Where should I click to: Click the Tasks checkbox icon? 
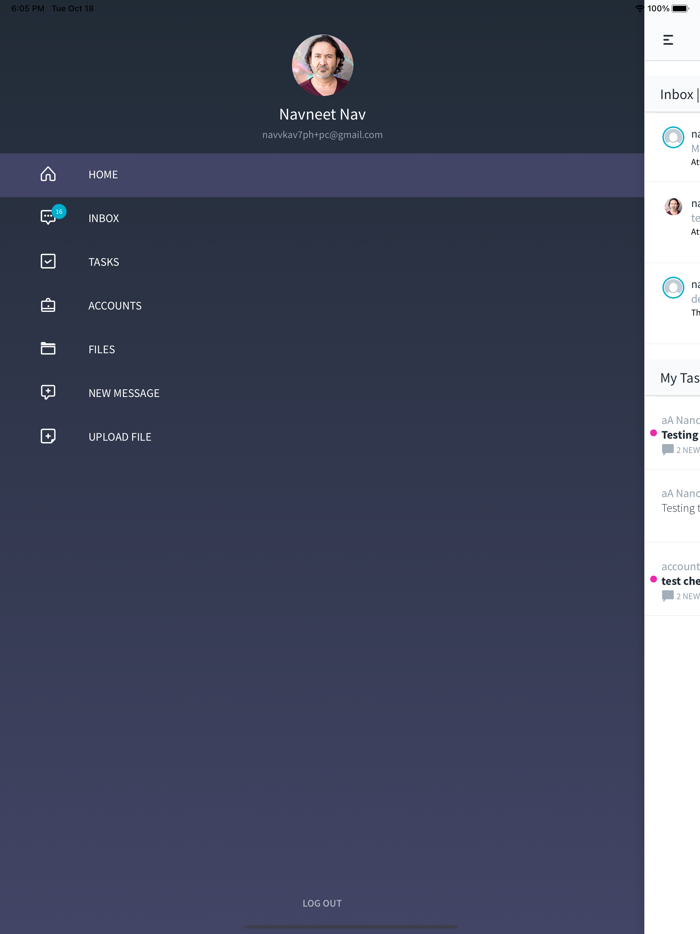(x=48, y=261)
